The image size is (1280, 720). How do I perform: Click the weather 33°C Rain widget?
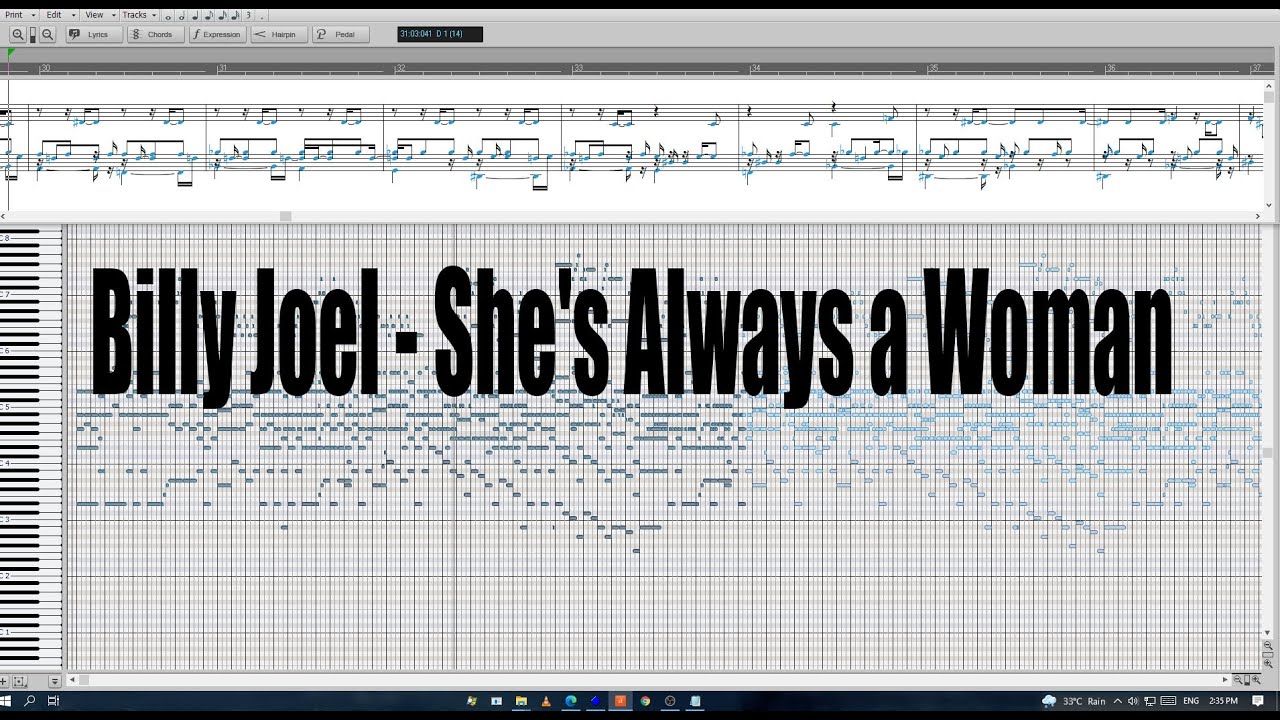click(x=1074, y=701)
